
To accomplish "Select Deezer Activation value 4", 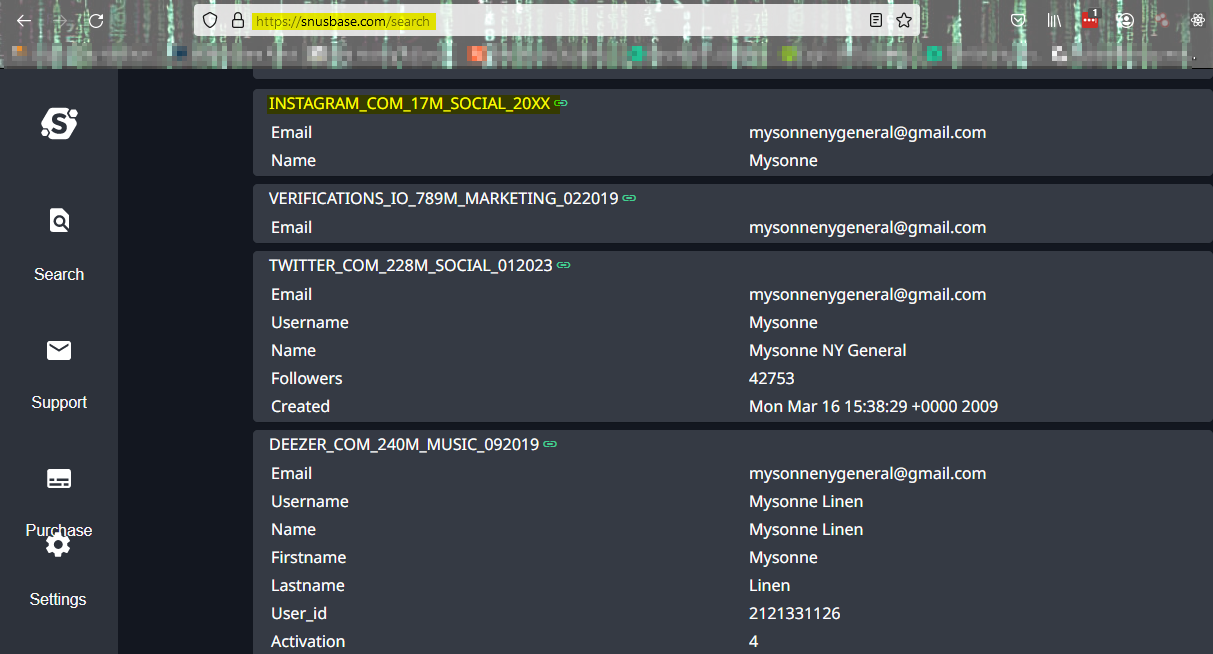I will 754,641.
